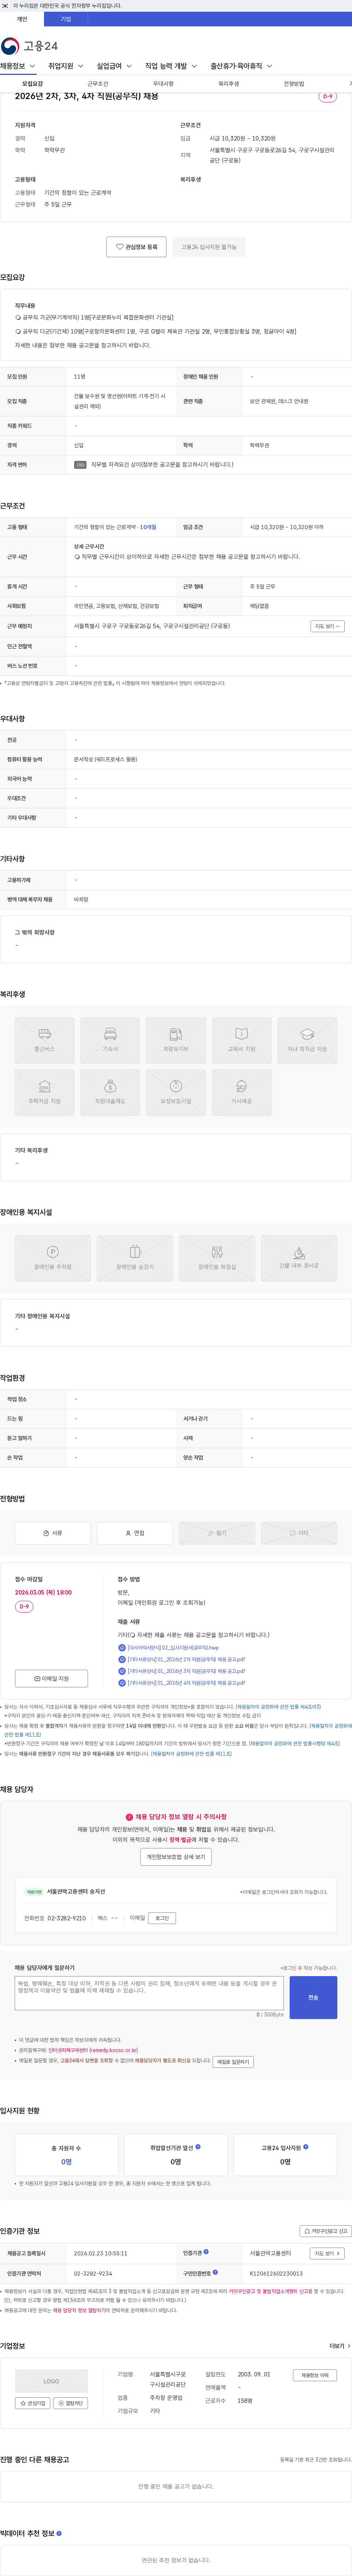
Task: Click the info icon next to 구인인증번호
Action: tap(215, 2272)
